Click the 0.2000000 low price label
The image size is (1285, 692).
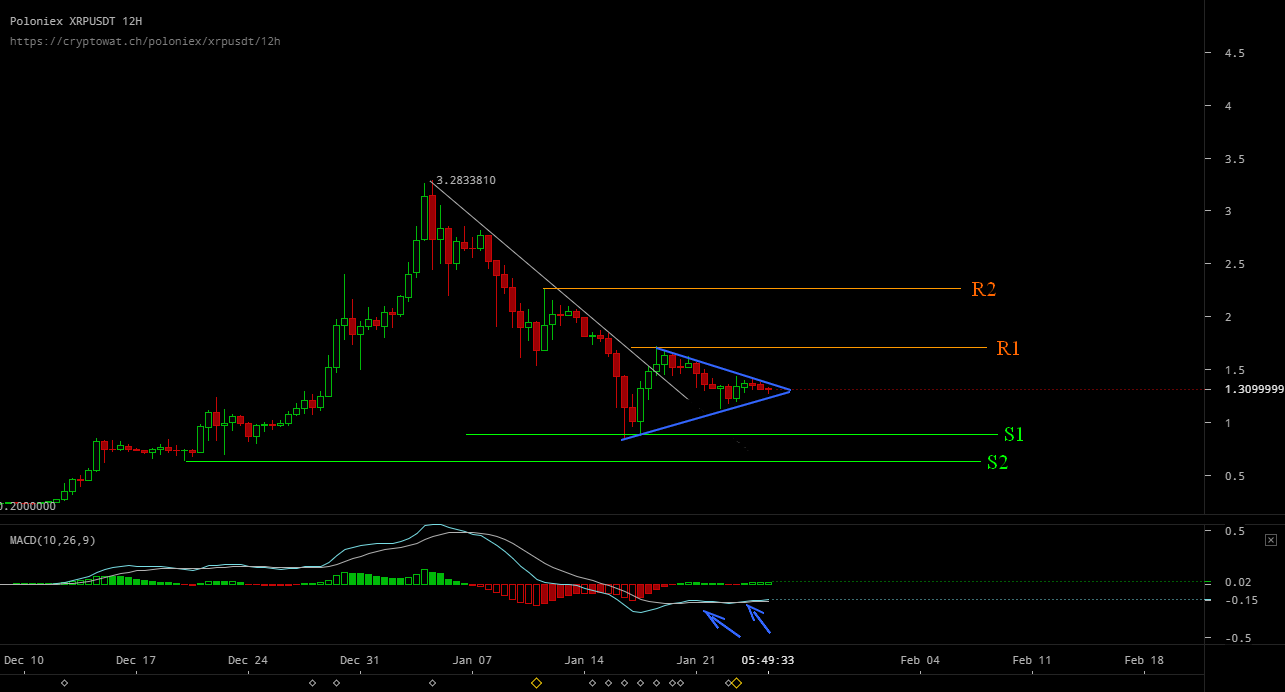click(x=27, y=506)
